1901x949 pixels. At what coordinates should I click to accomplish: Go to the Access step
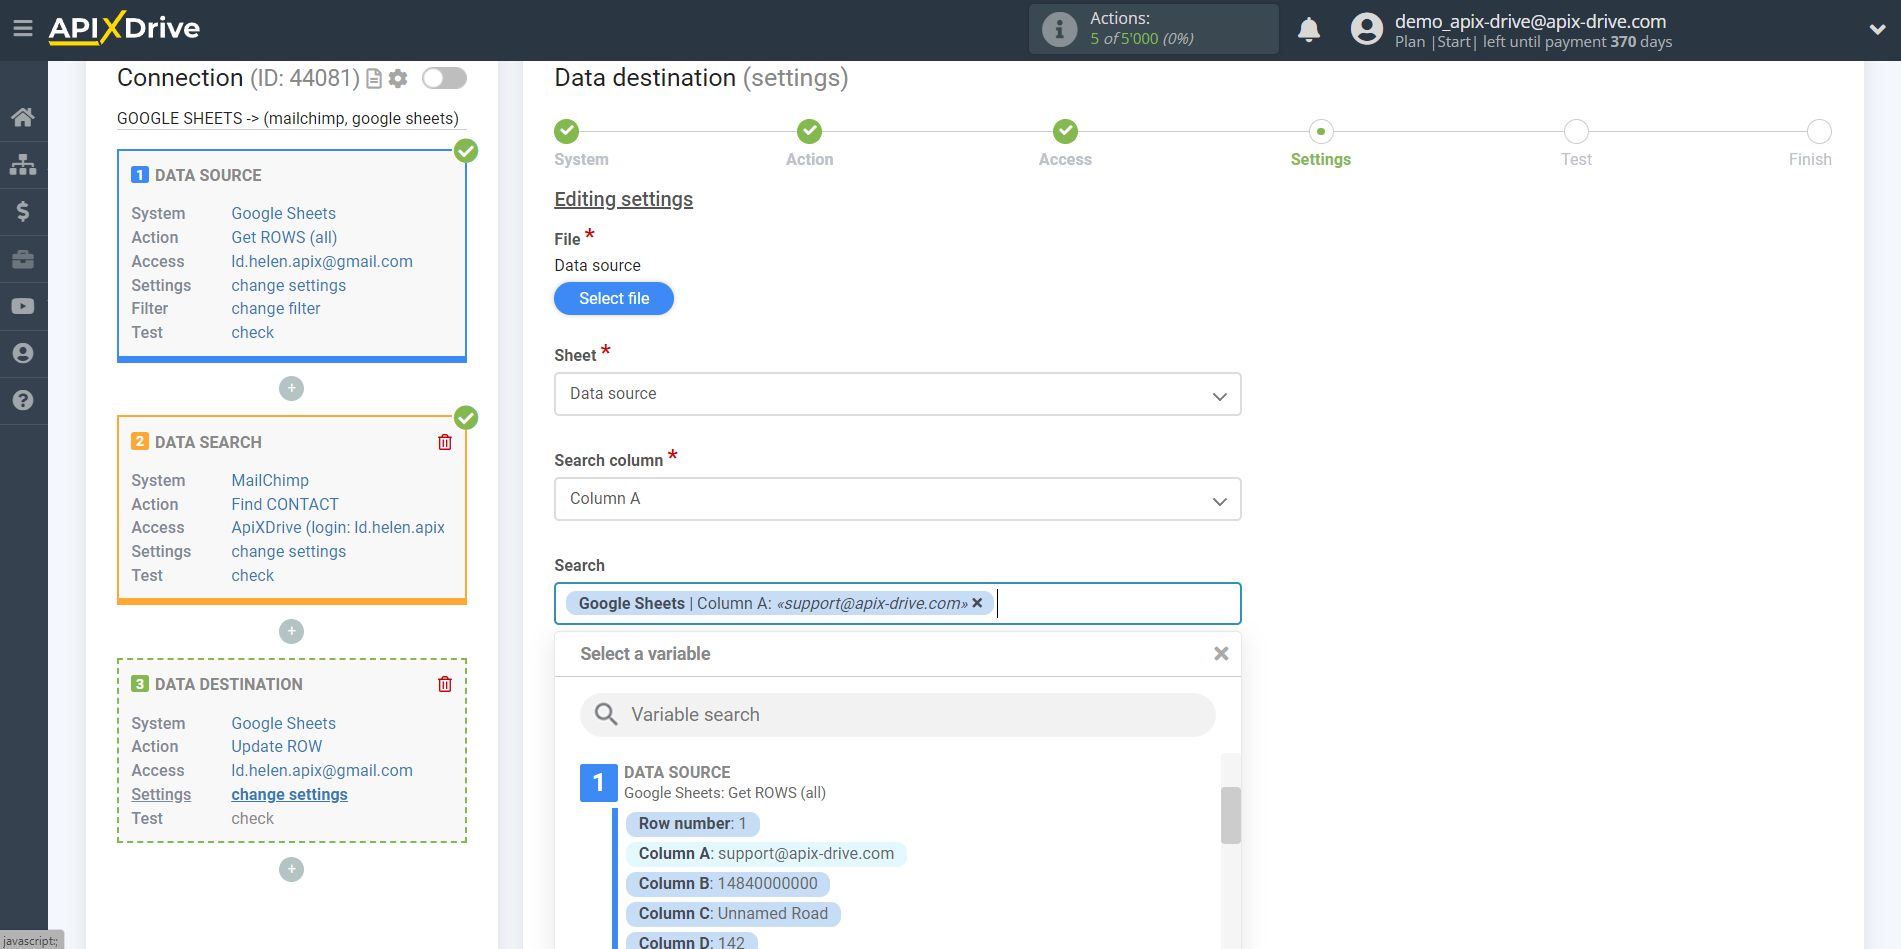click(1065, 131)
